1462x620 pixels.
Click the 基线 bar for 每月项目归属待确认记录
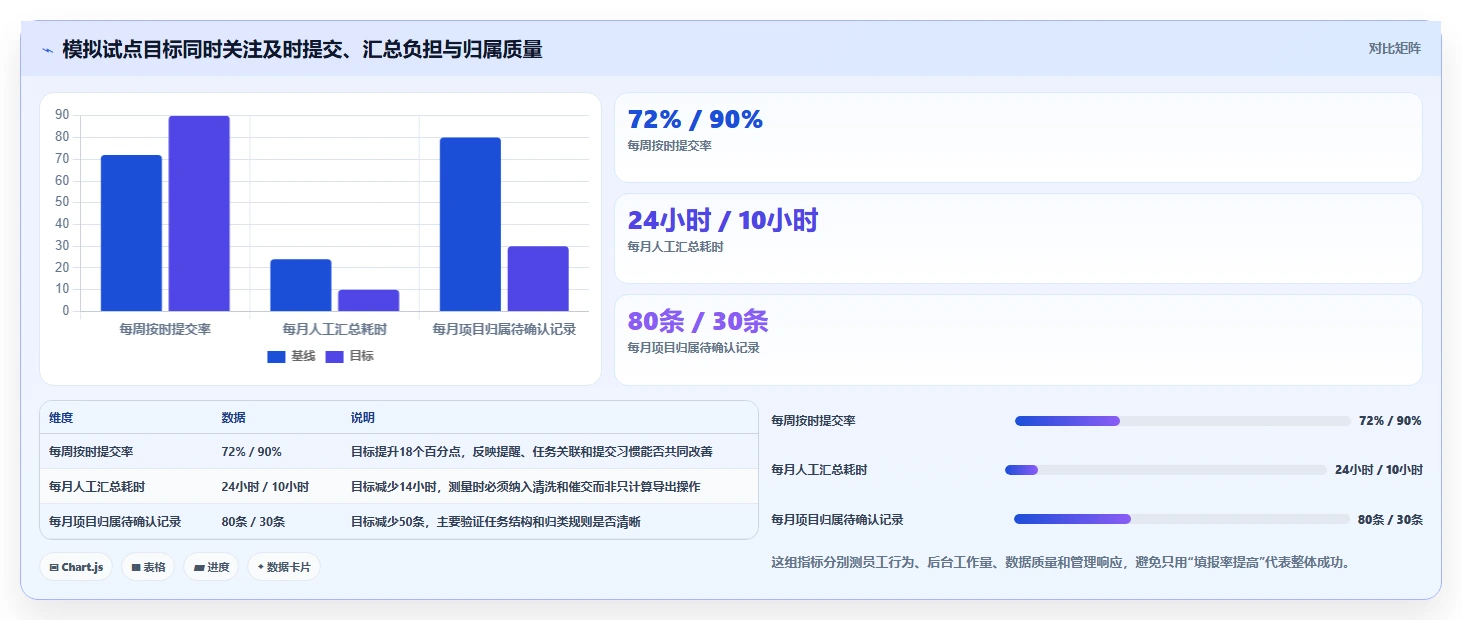point(470,224)
